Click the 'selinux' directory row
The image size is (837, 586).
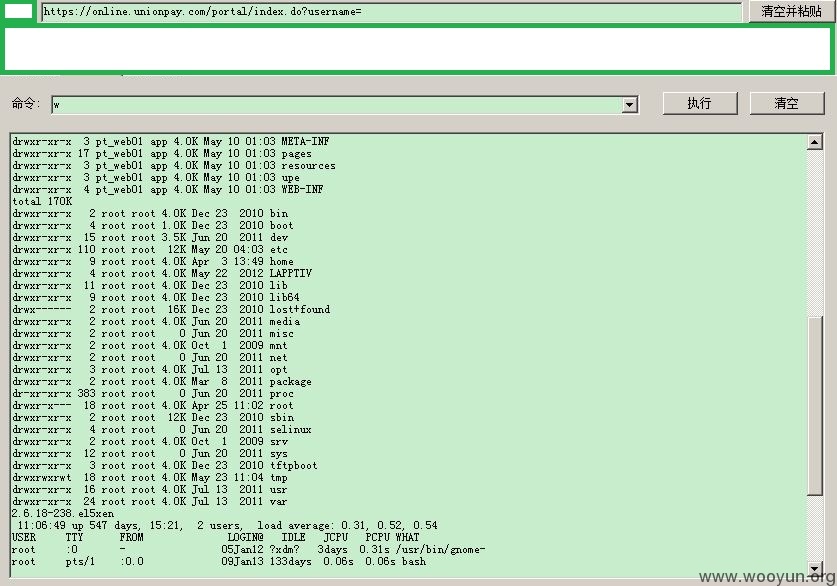tap(162, 430)
